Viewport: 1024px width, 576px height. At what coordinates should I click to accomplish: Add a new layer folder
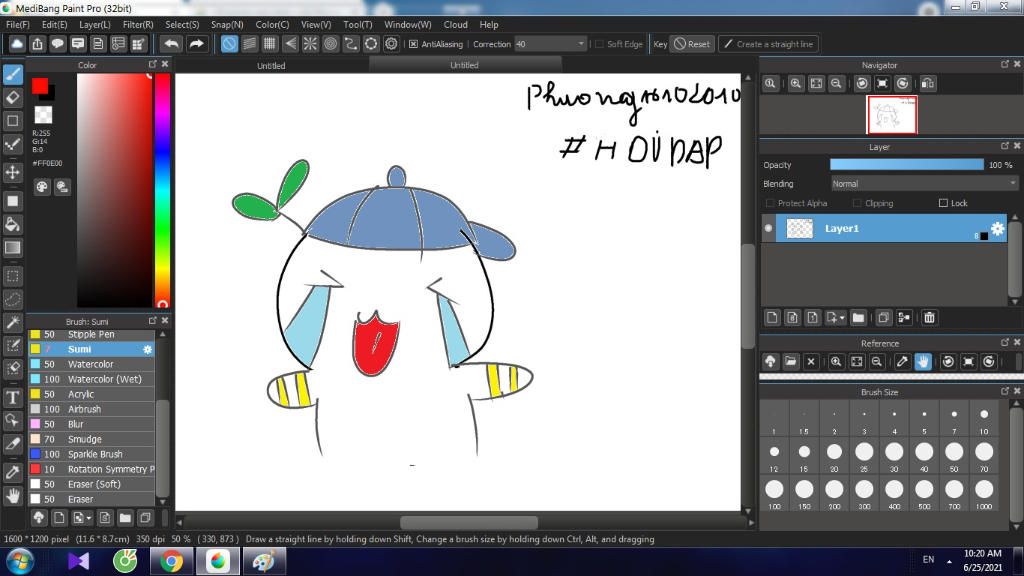pyautogui.click(x=858, y=317)
